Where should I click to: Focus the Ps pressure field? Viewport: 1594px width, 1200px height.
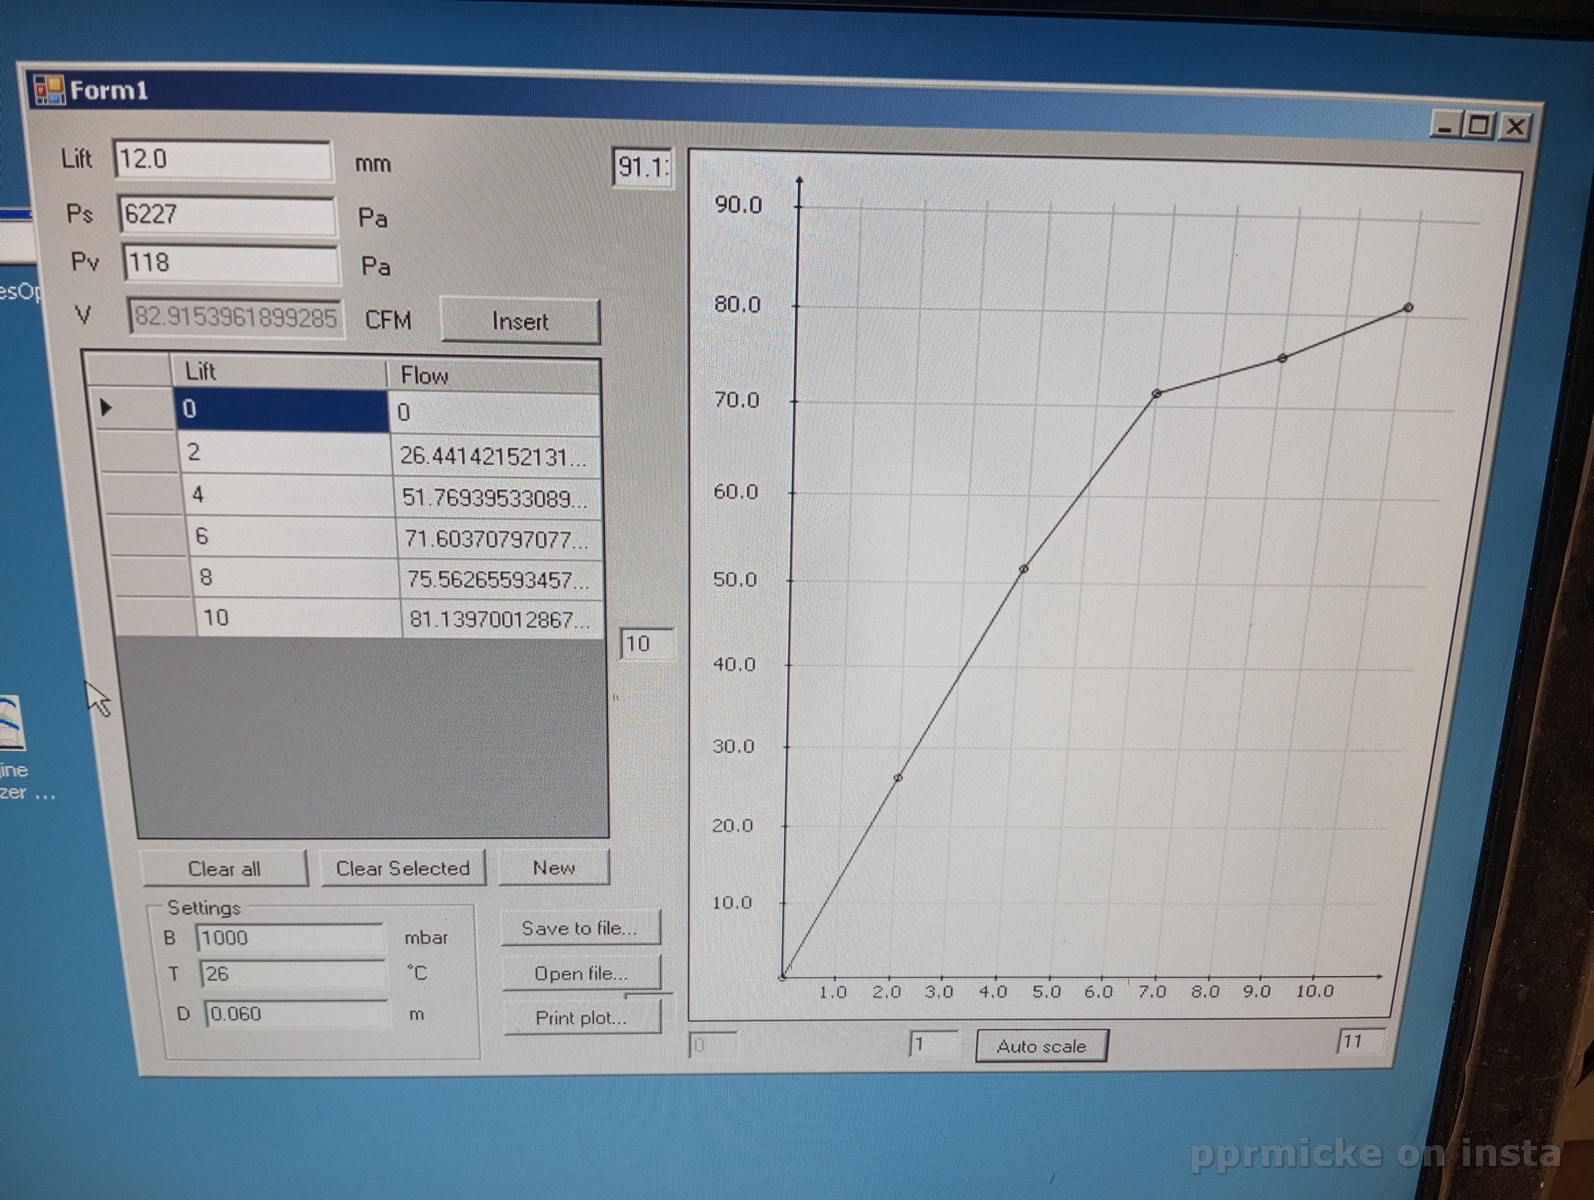coord(227,215)
